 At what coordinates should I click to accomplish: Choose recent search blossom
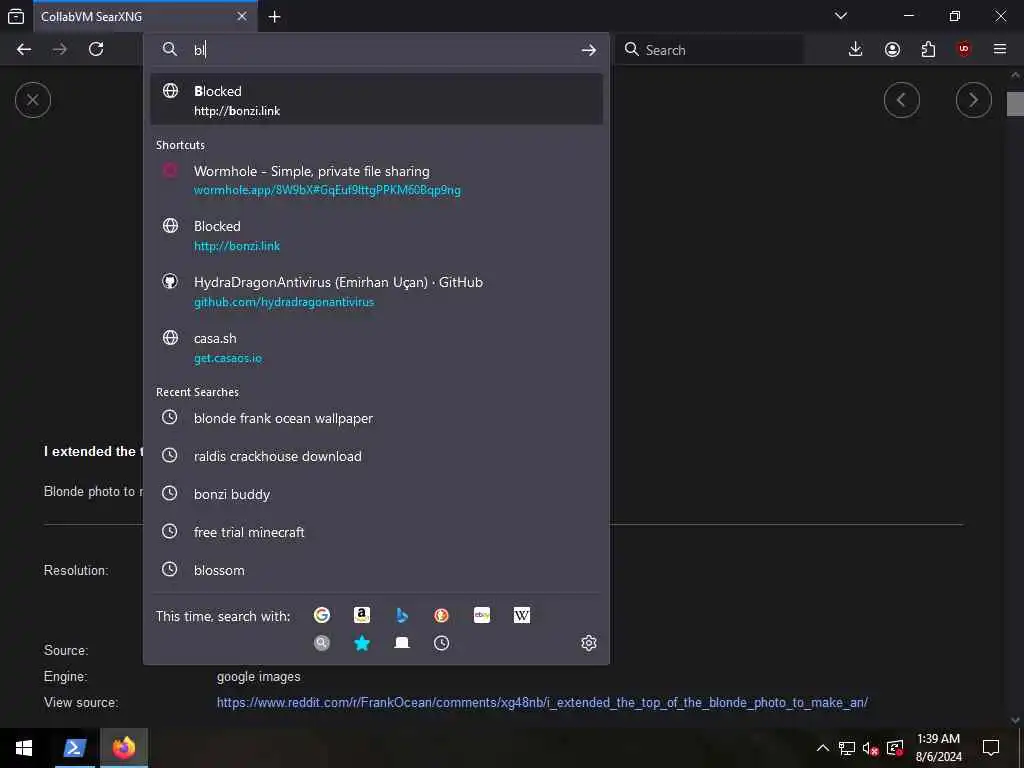[376, 569]
